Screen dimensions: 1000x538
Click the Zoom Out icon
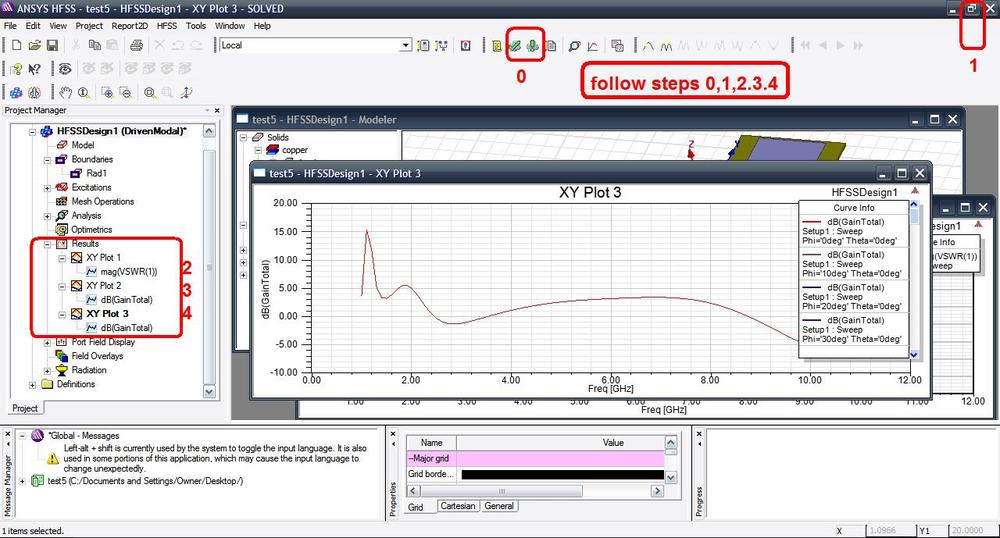coord(125,92)
